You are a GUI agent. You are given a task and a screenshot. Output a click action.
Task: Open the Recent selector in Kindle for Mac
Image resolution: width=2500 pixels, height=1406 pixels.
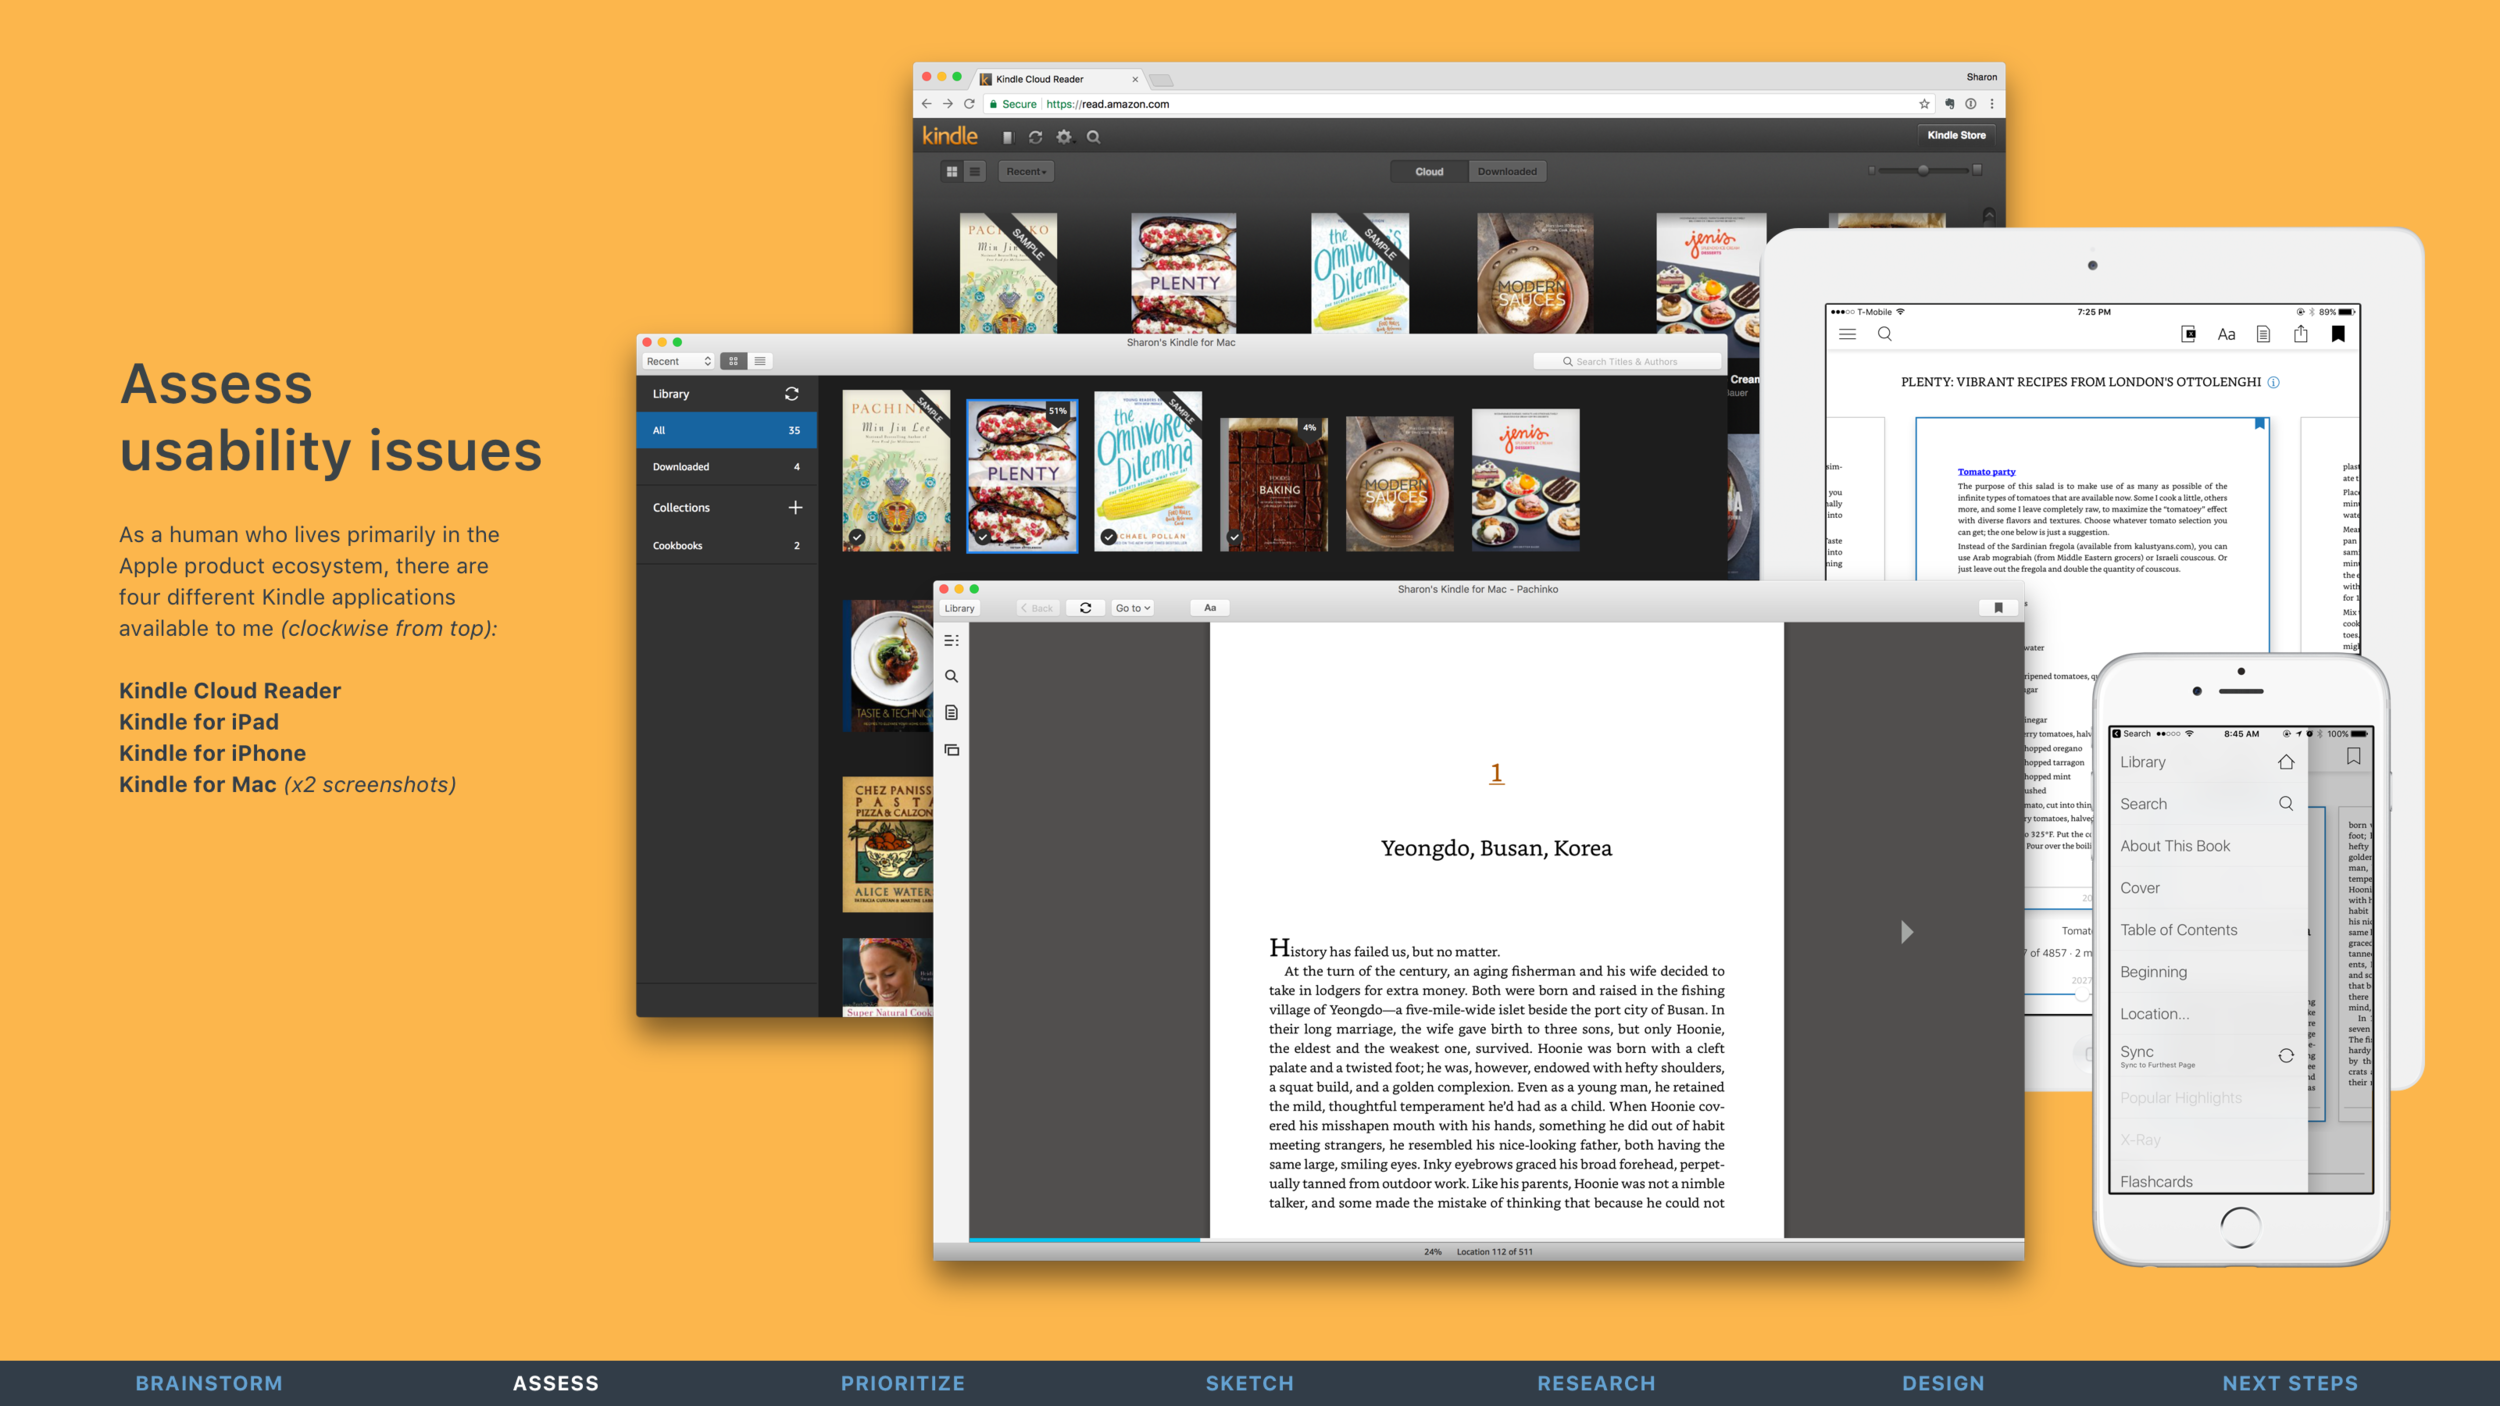(678, 361)
